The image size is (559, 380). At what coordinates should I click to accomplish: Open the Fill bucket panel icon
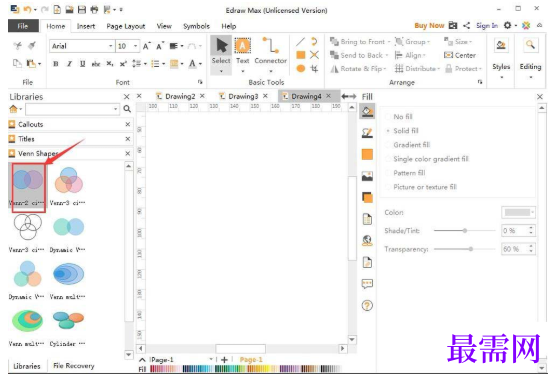pos(367,112)
